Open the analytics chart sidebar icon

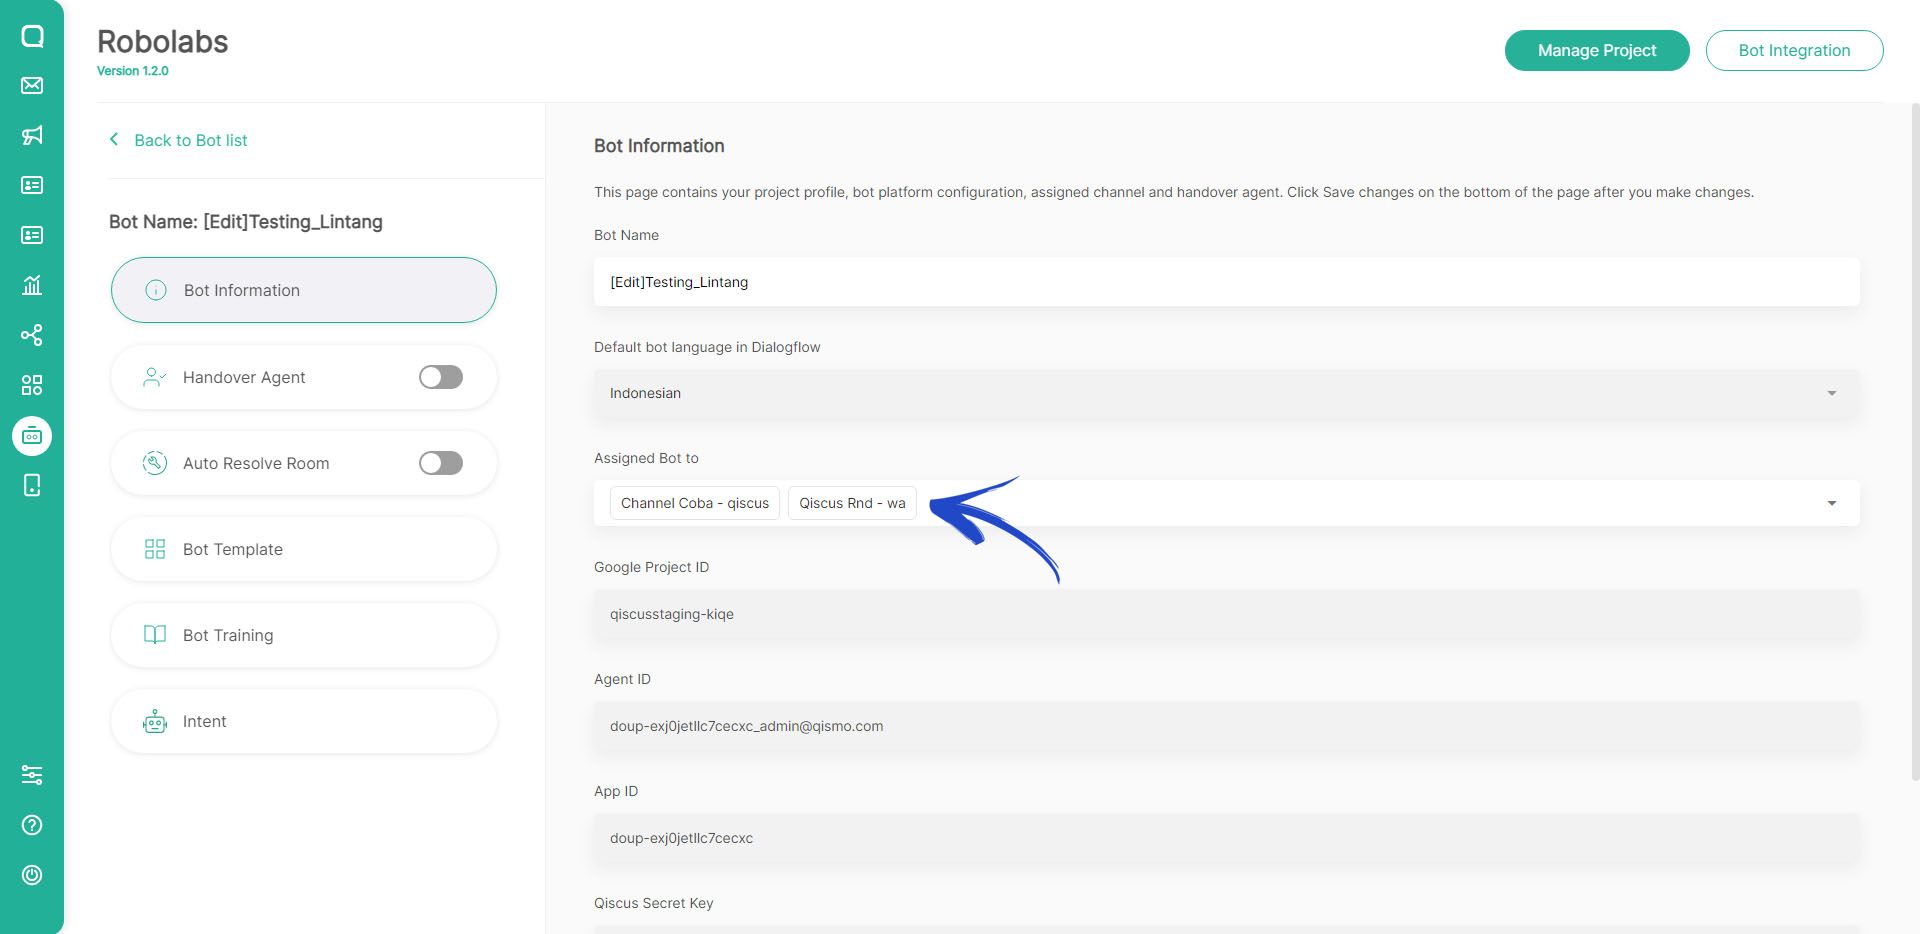[x=32, y=285]
